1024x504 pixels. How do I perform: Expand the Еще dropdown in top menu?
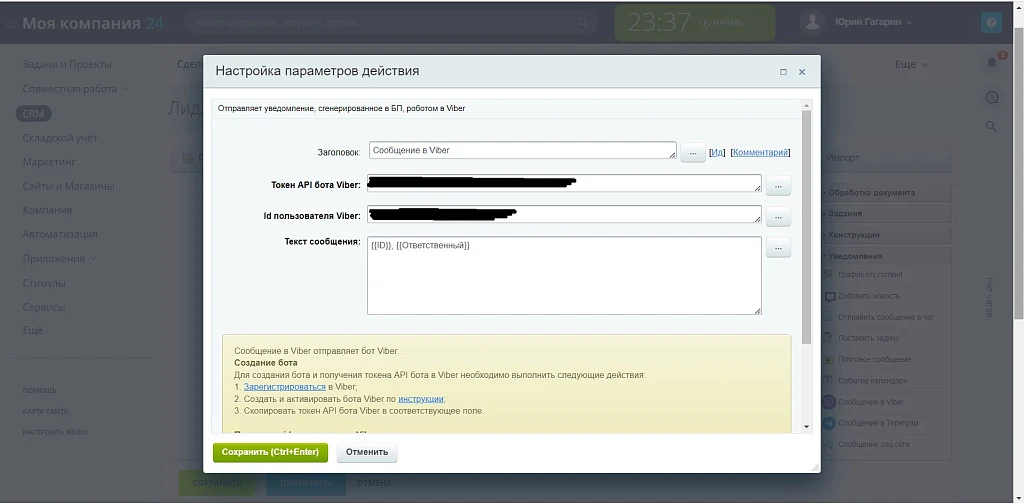[x=910, y=64]
